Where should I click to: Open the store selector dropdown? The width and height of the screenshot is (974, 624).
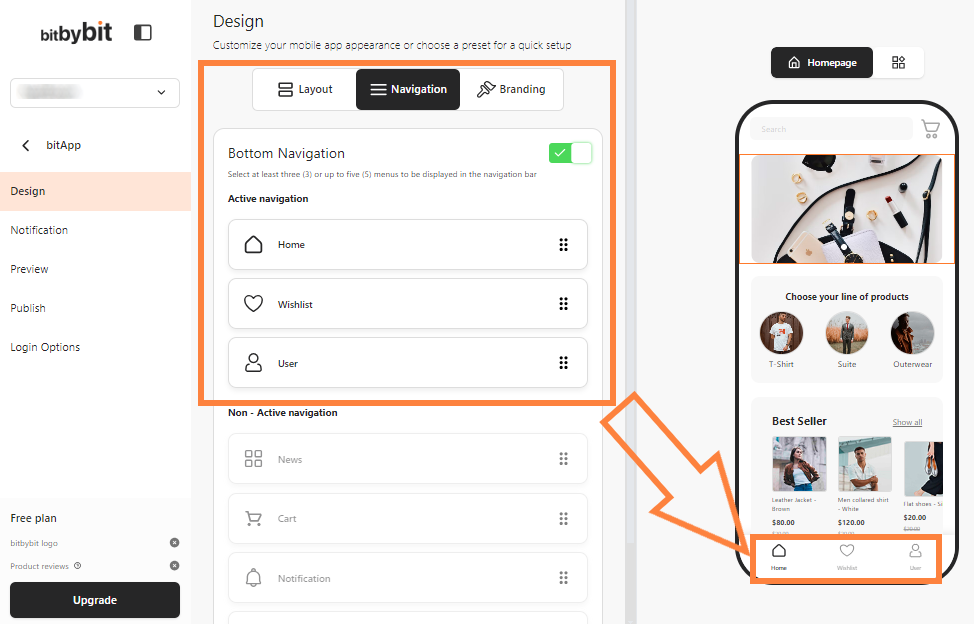click(95, 93)
